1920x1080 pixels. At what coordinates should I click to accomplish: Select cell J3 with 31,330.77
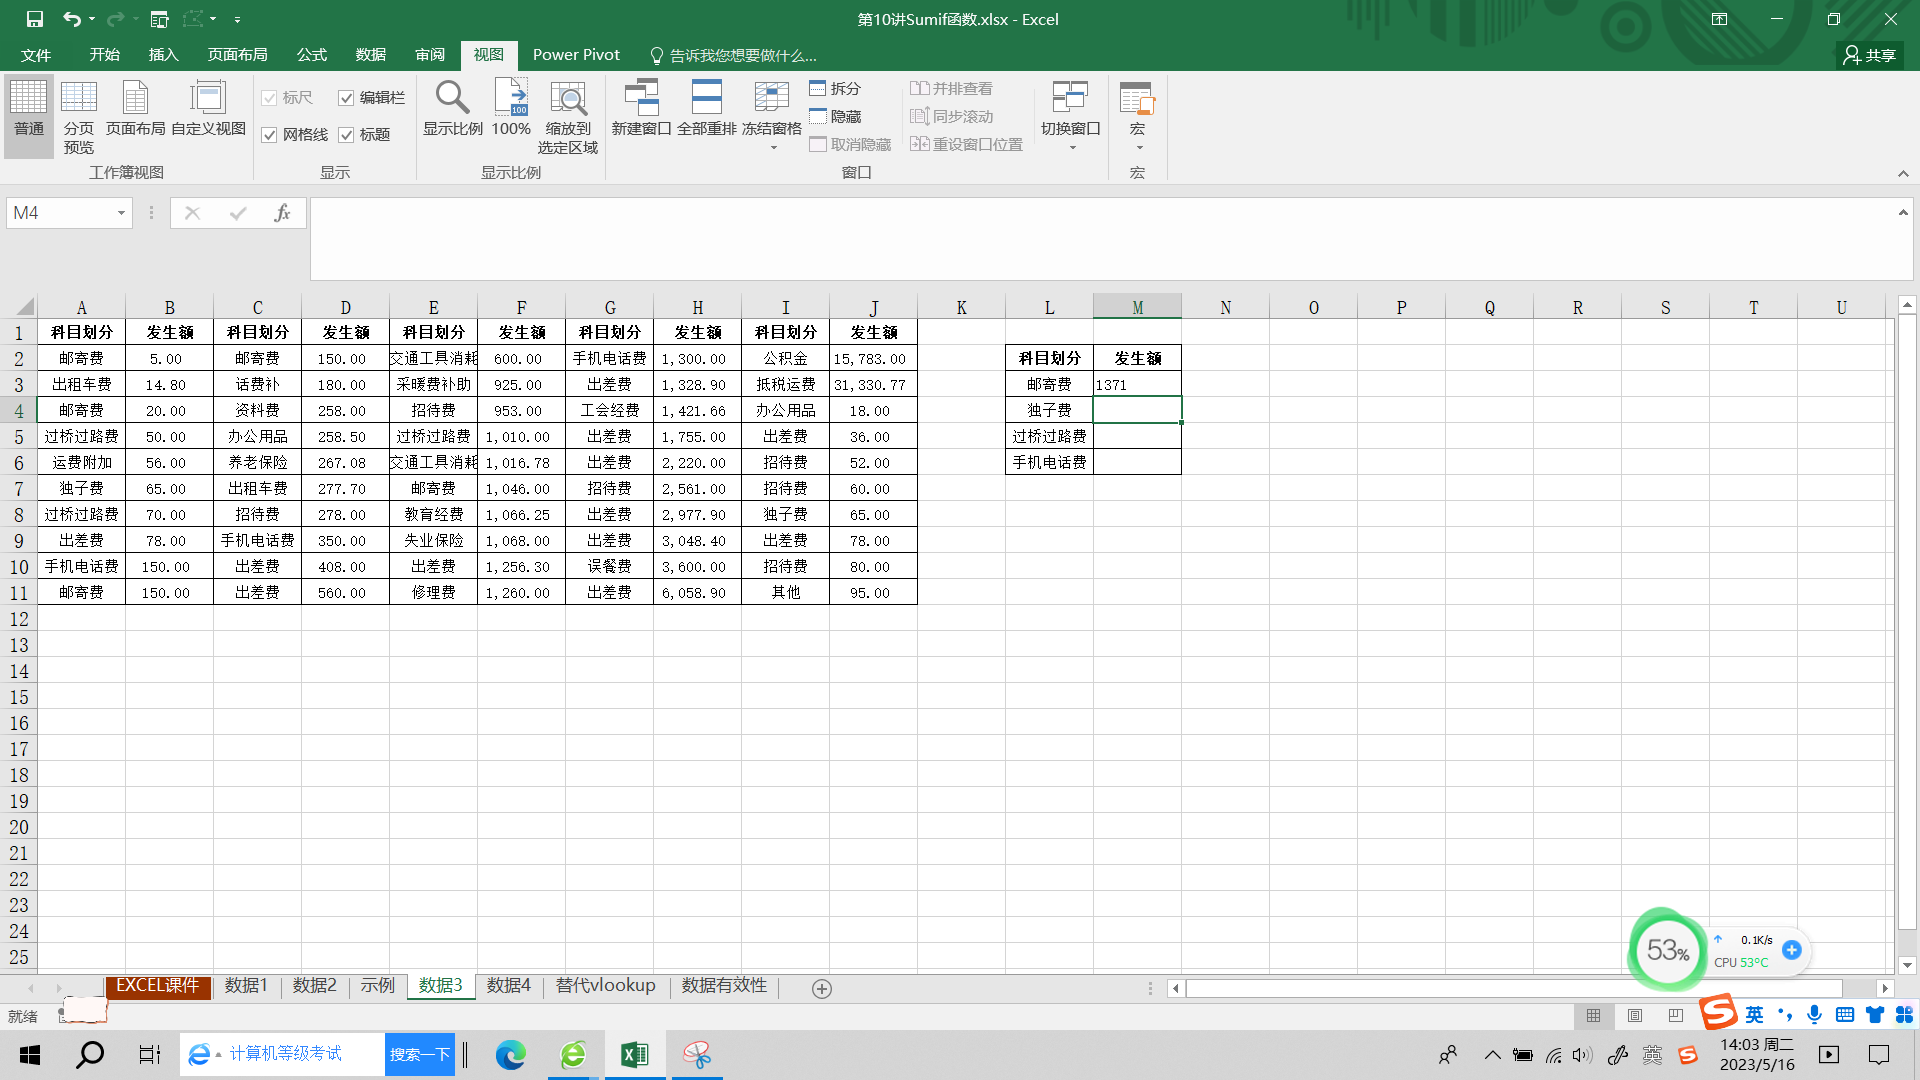tap(873, 384)
